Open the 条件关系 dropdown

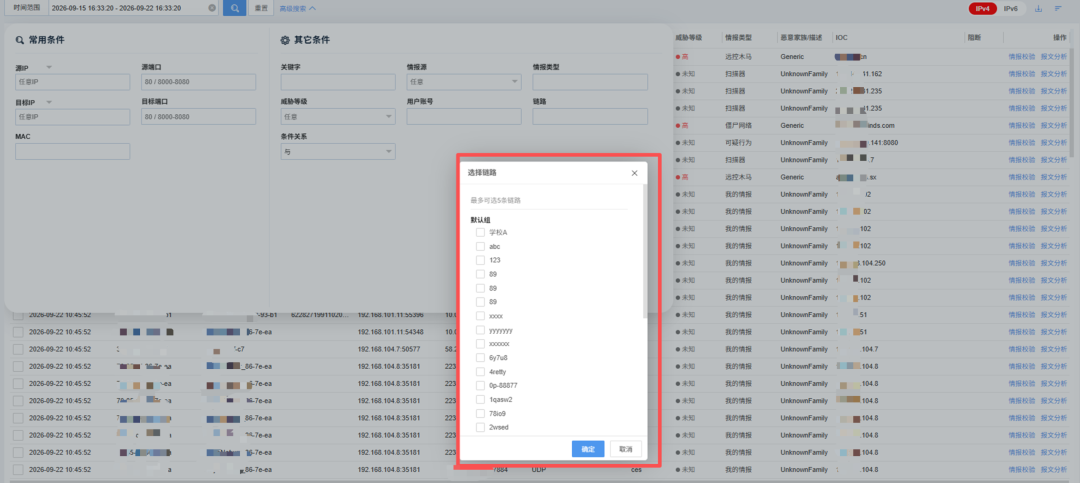[338, 152]
